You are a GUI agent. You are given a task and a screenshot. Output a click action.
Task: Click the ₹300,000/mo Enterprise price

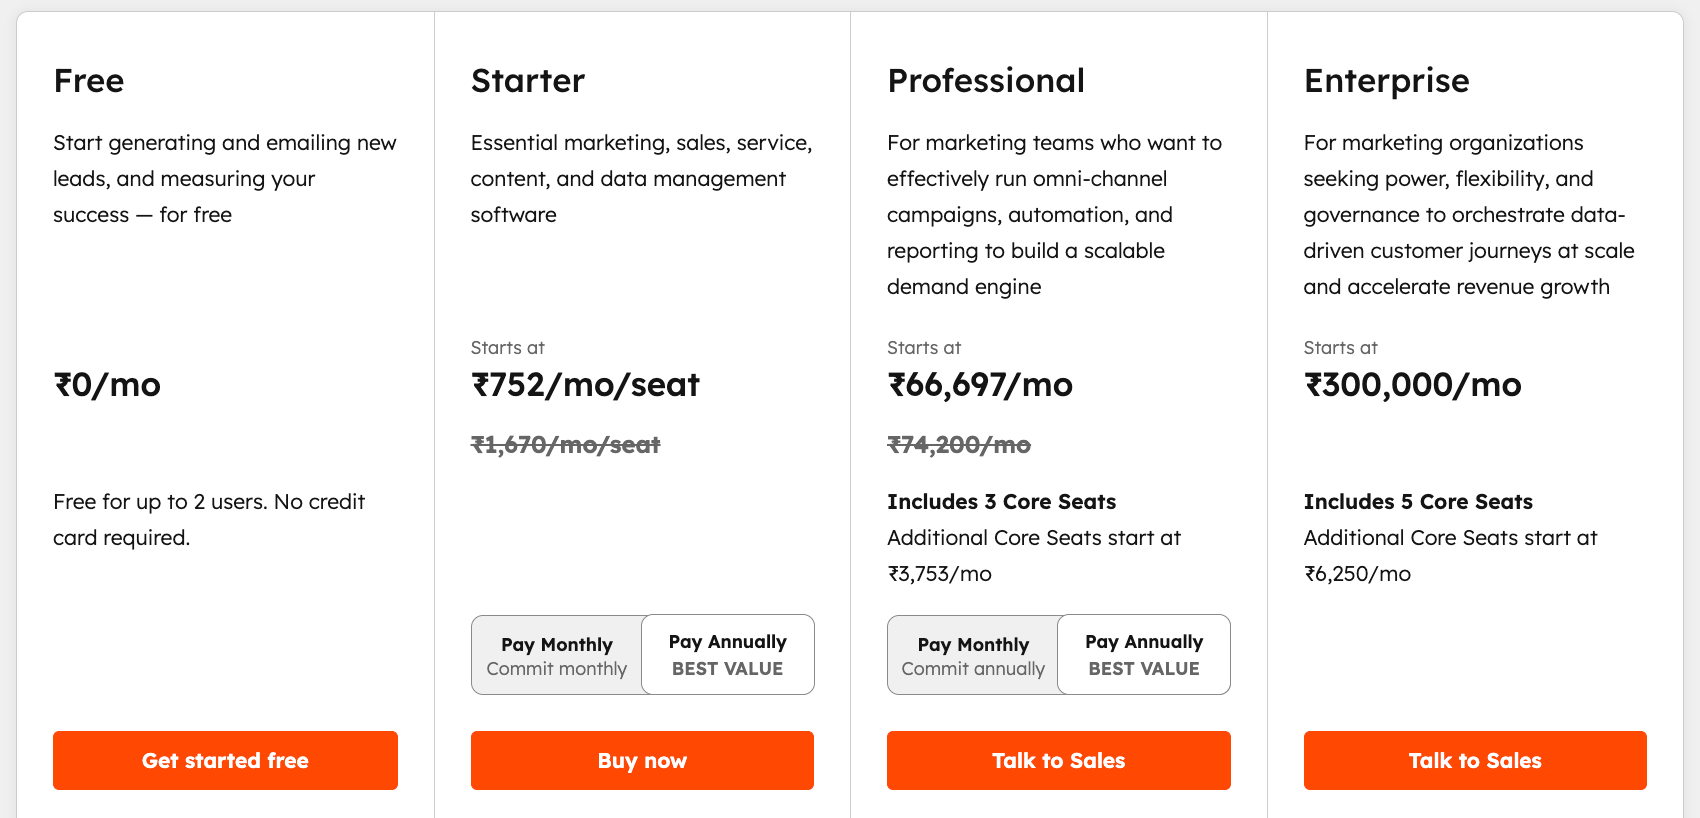click(1412, 385)
